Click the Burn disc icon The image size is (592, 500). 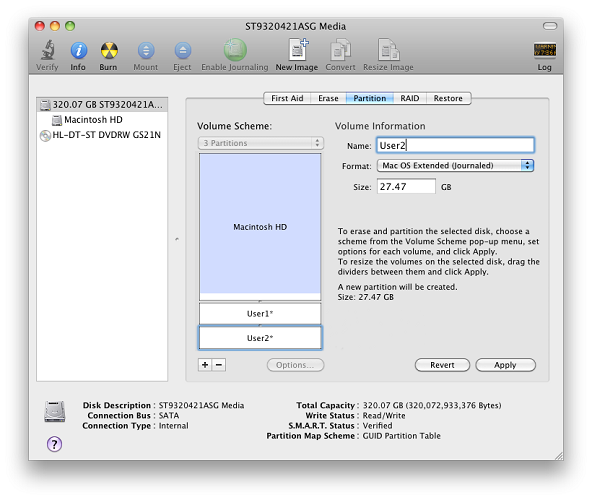109,50
